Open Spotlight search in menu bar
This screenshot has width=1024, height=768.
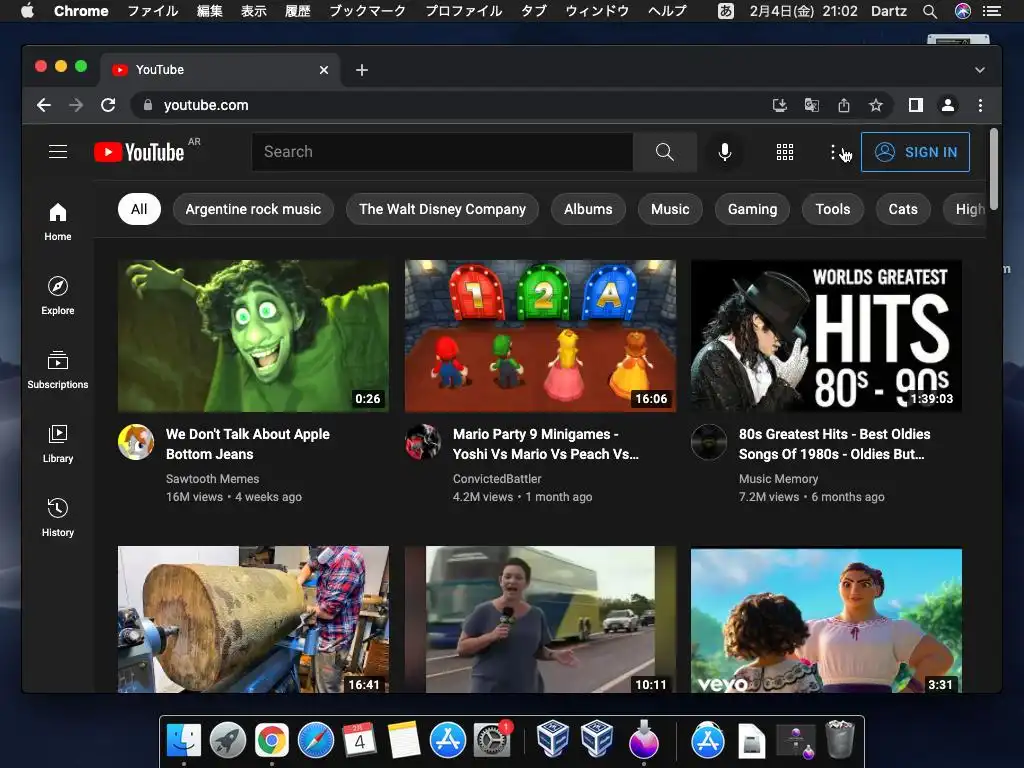coord(930,11)
